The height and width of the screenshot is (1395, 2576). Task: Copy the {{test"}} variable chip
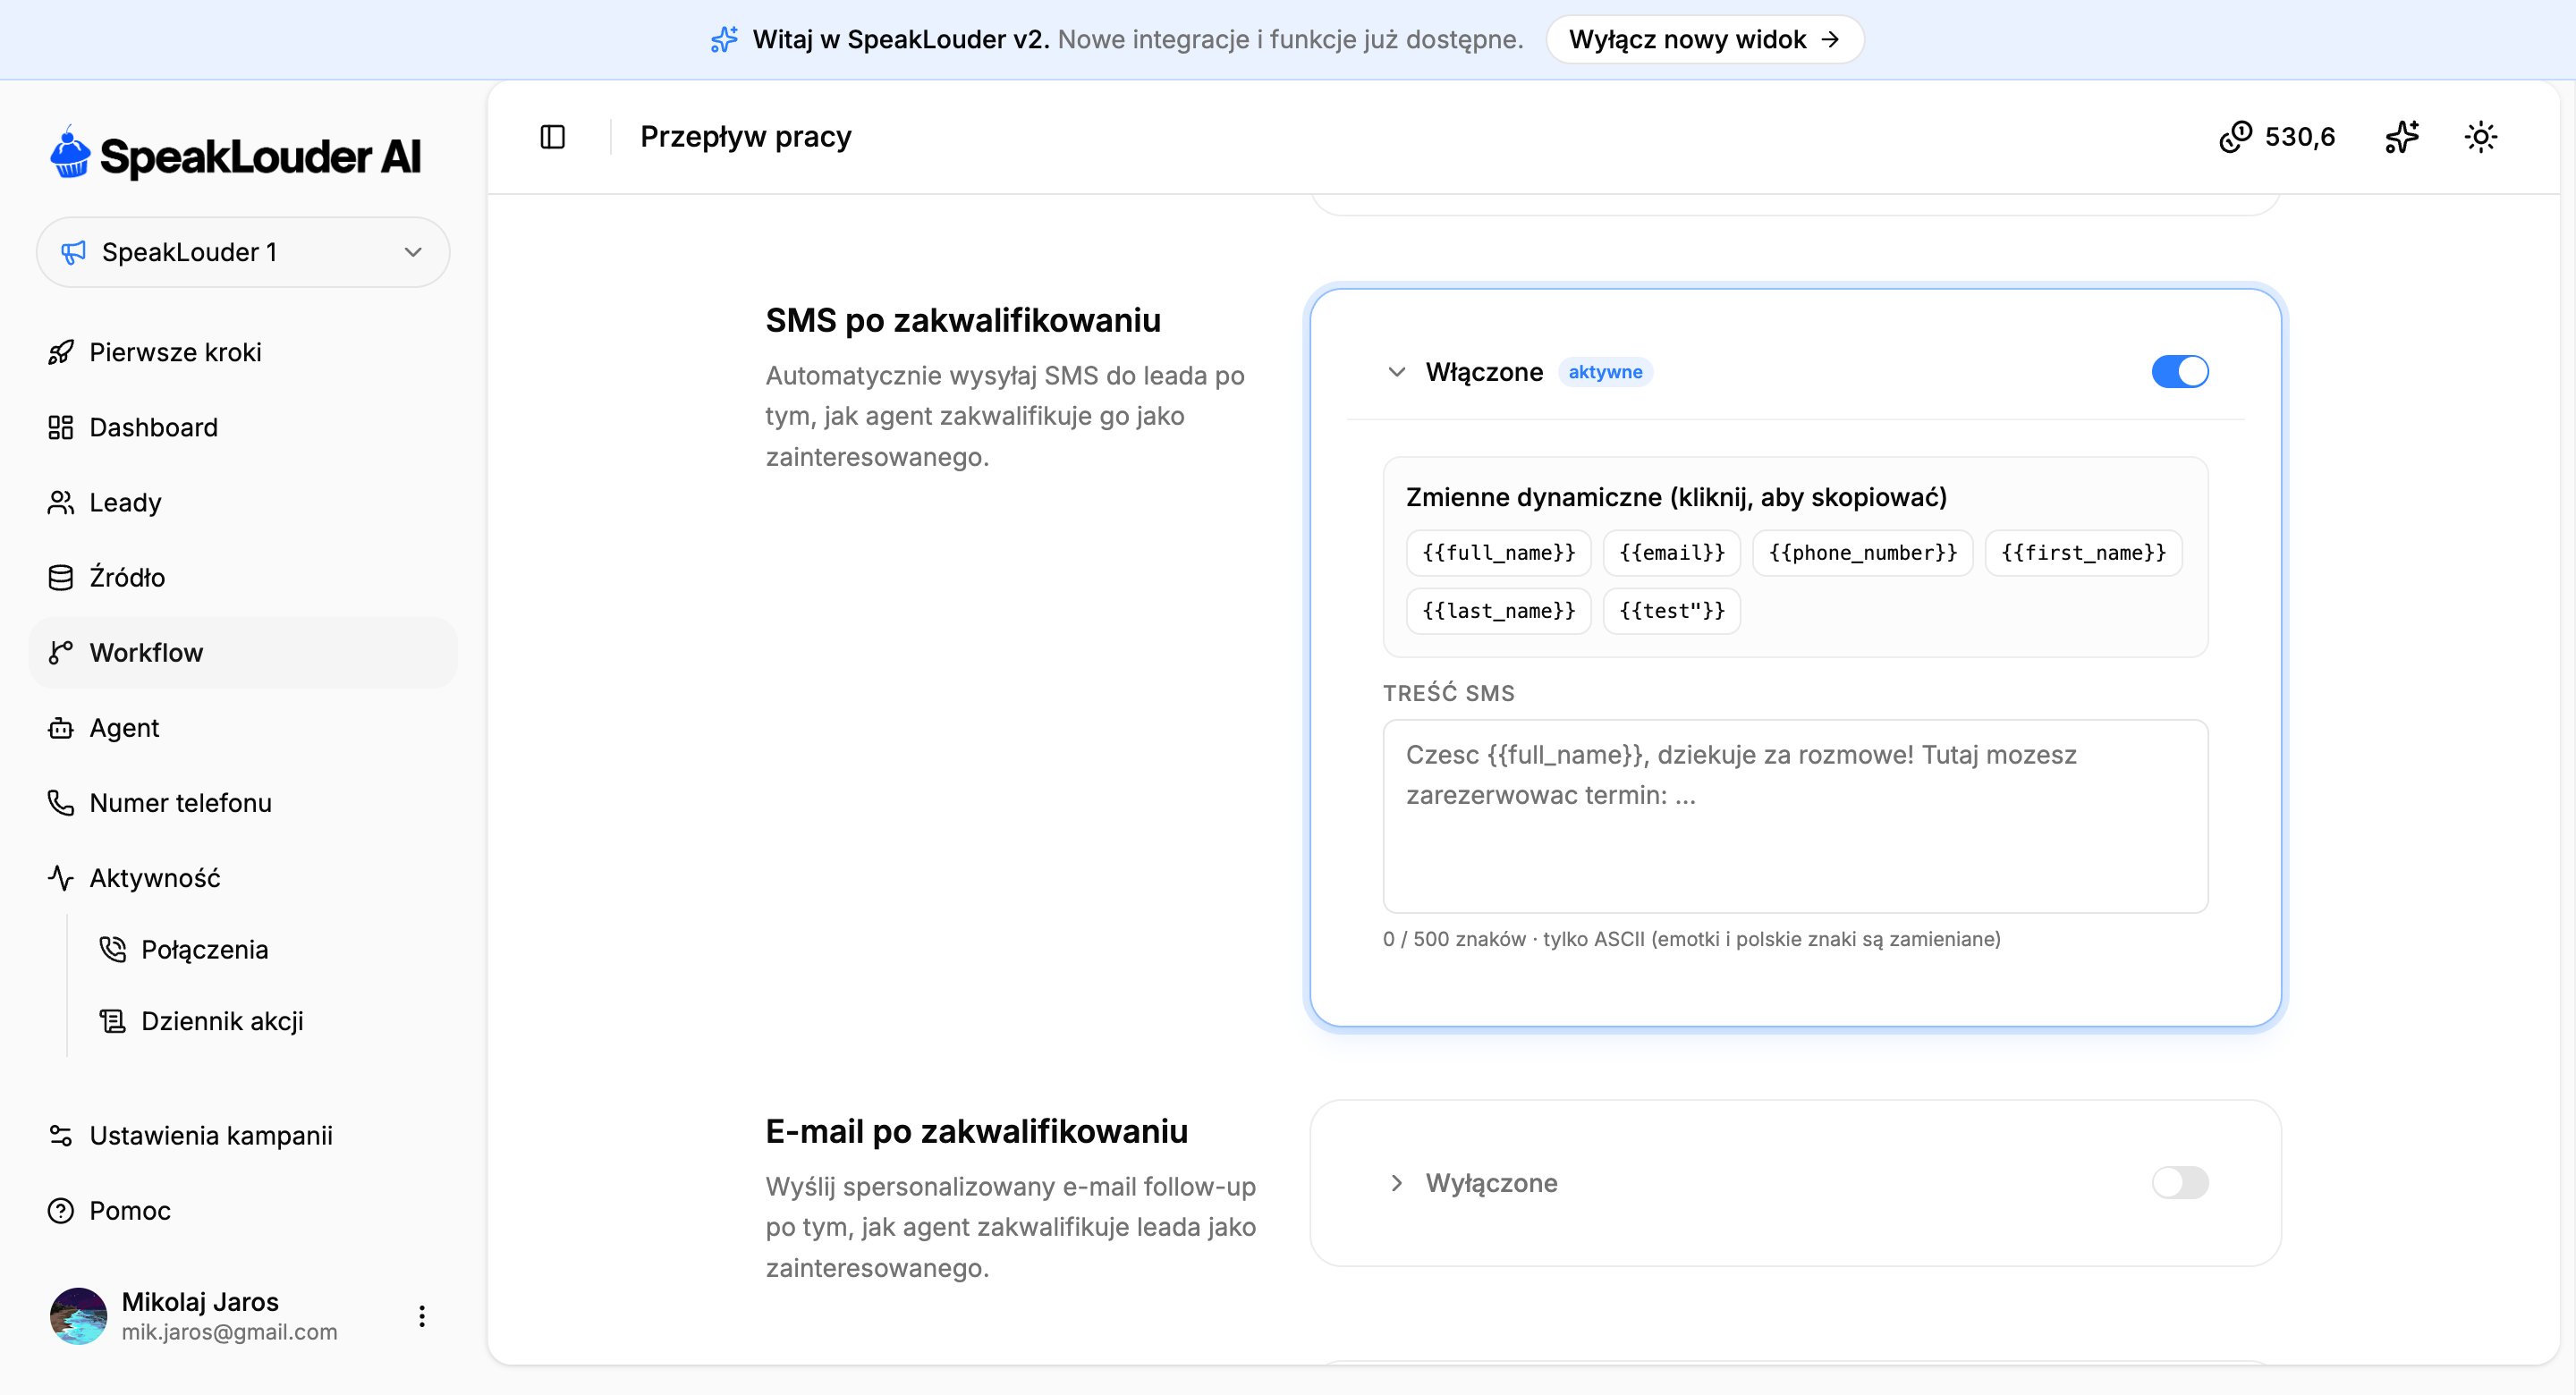point(1672,611)
